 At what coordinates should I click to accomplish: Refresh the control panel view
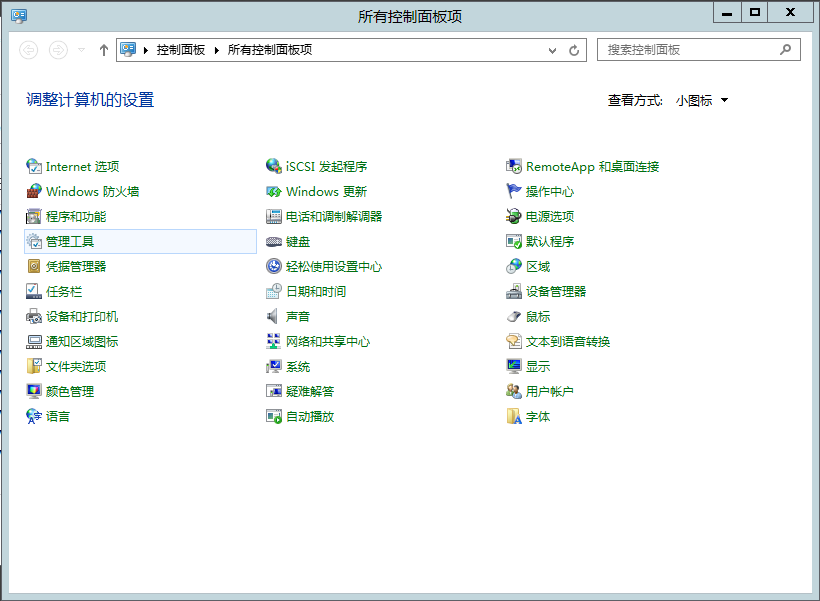[574, 50]
